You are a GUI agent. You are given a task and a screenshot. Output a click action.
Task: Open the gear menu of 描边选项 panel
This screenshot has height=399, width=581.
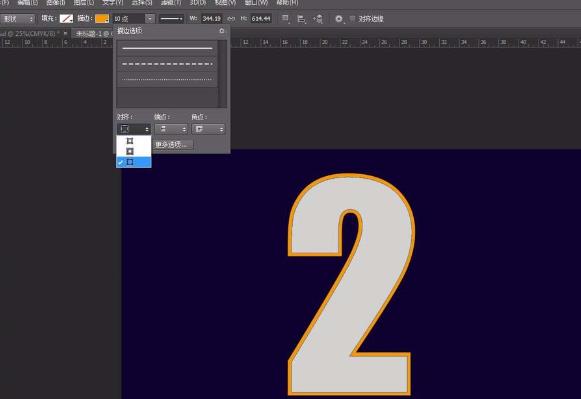pos(222,31)
